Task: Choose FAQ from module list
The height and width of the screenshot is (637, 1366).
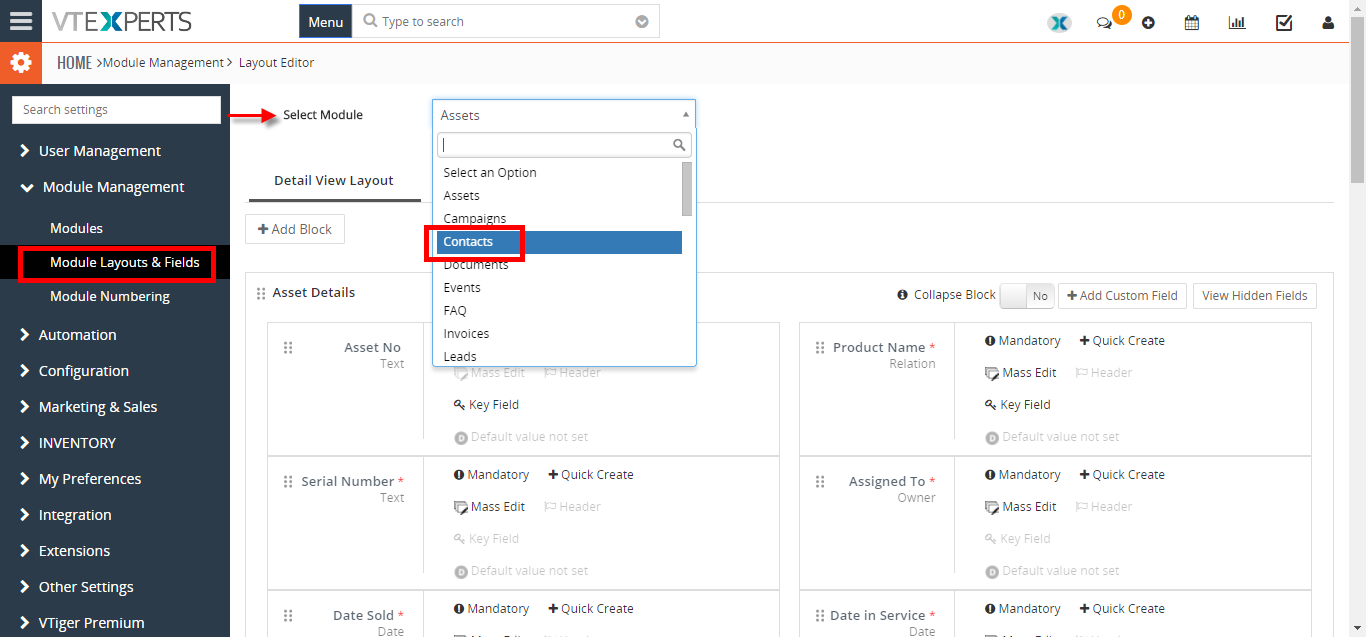Action: pos(560,311)
